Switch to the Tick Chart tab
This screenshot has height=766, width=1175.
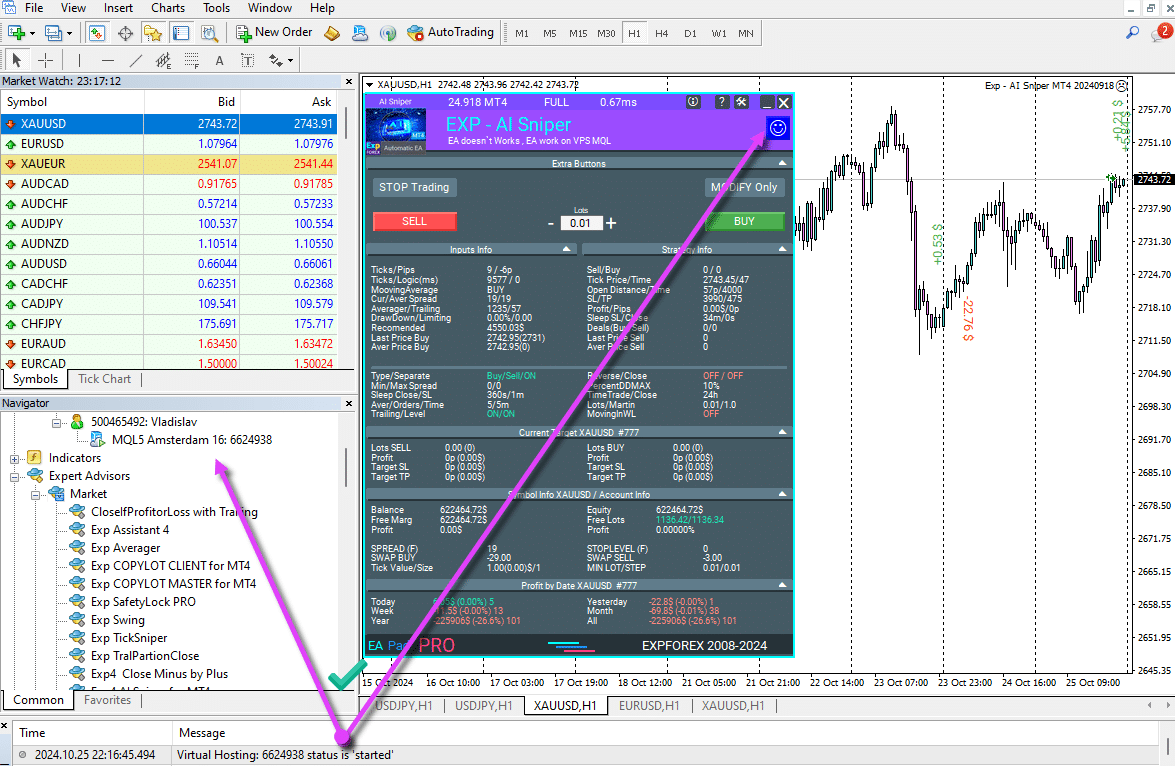coord(104,379)
